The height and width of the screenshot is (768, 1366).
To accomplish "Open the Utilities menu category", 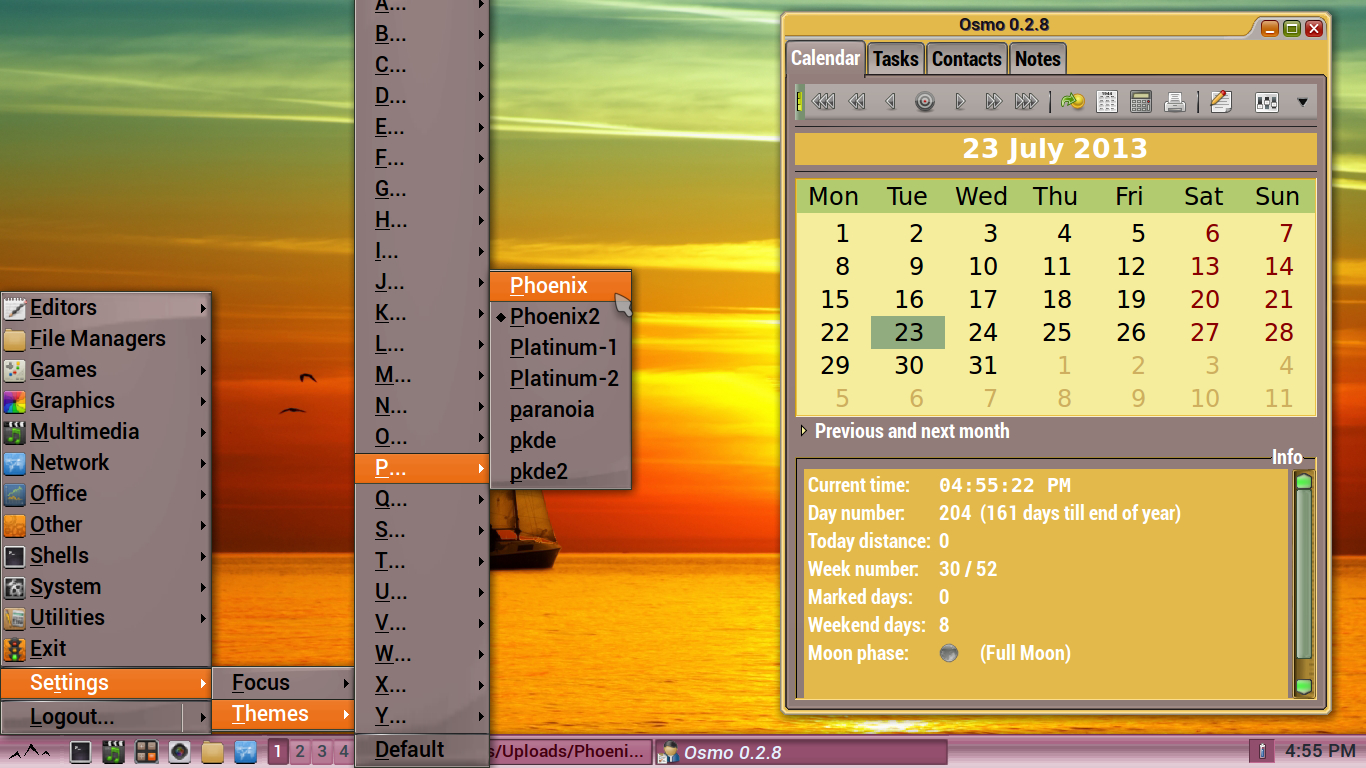I will (106, 618).
